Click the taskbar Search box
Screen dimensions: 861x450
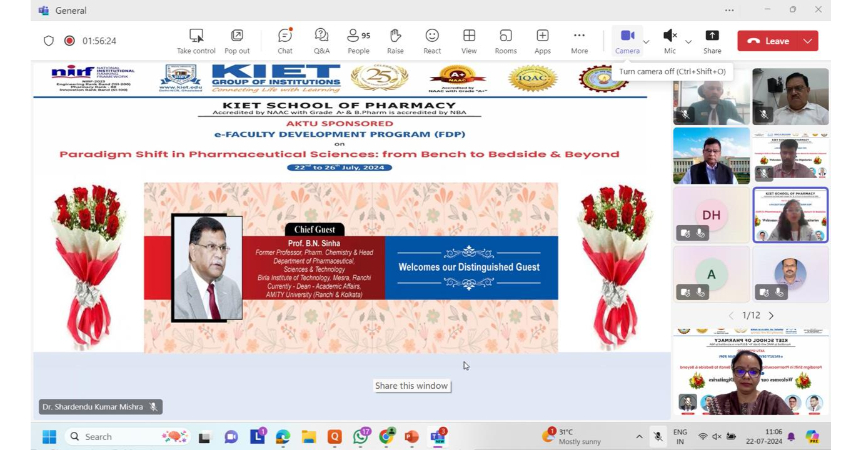[x=128, y=437]
